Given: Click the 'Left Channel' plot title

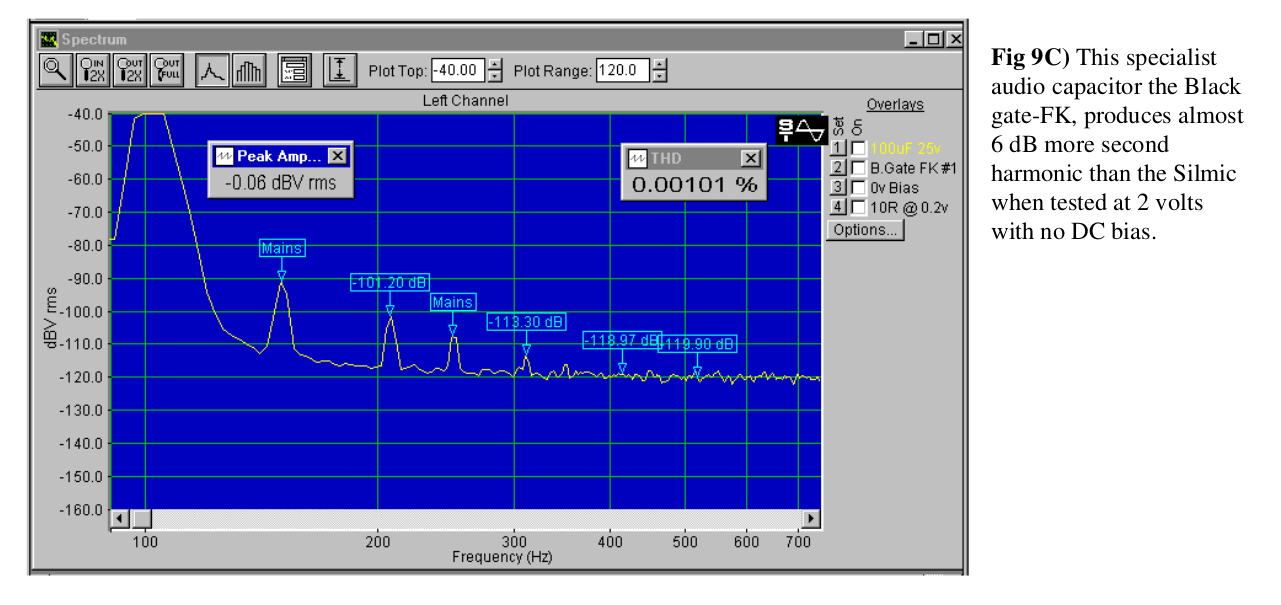Looking at the screenshot, I should pos(465,100).
